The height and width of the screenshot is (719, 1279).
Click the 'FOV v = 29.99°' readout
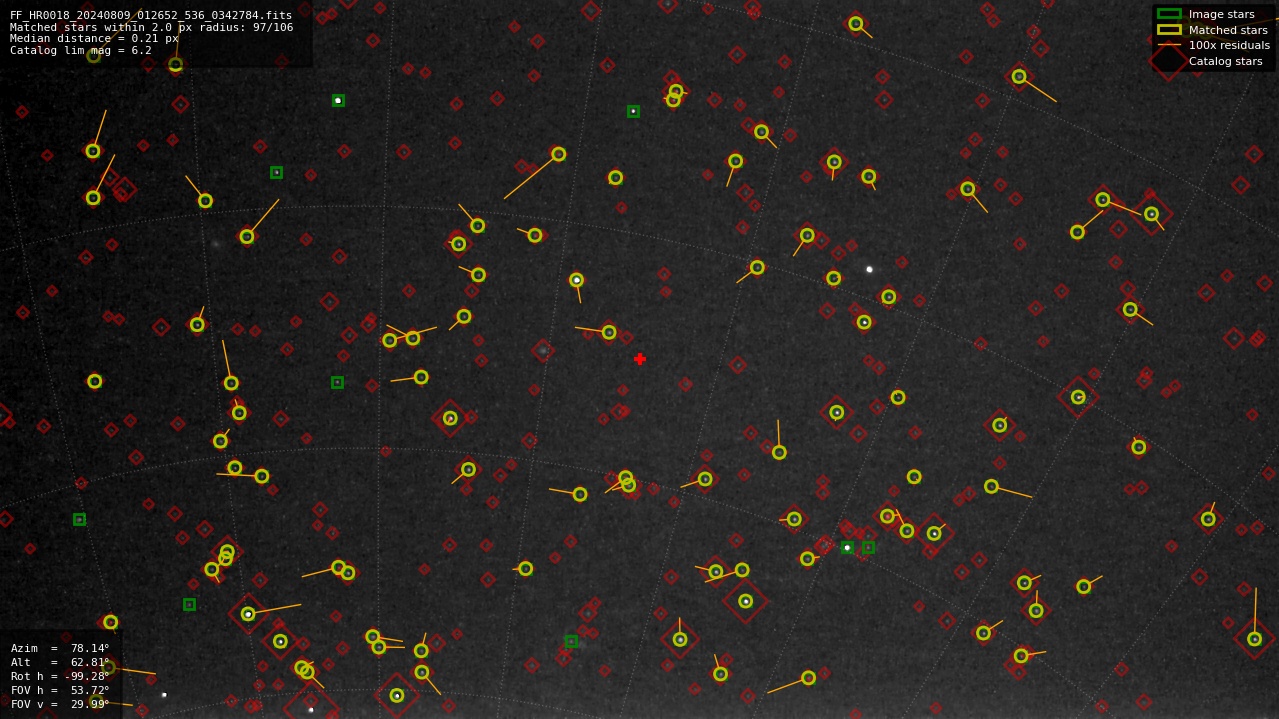pyautogui.click(x=60, y=704)
